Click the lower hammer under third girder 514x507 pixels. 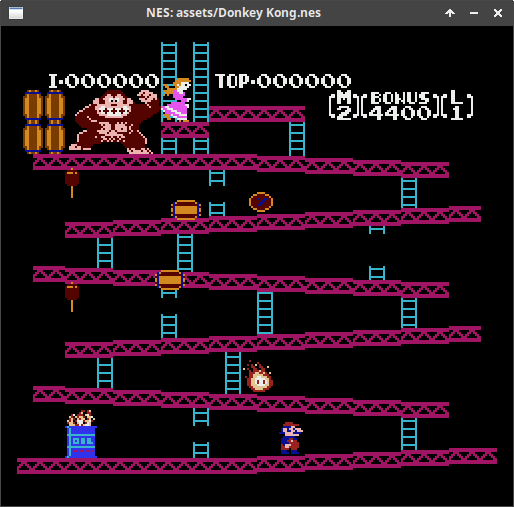pyautogui.click(x=72, y=297)
